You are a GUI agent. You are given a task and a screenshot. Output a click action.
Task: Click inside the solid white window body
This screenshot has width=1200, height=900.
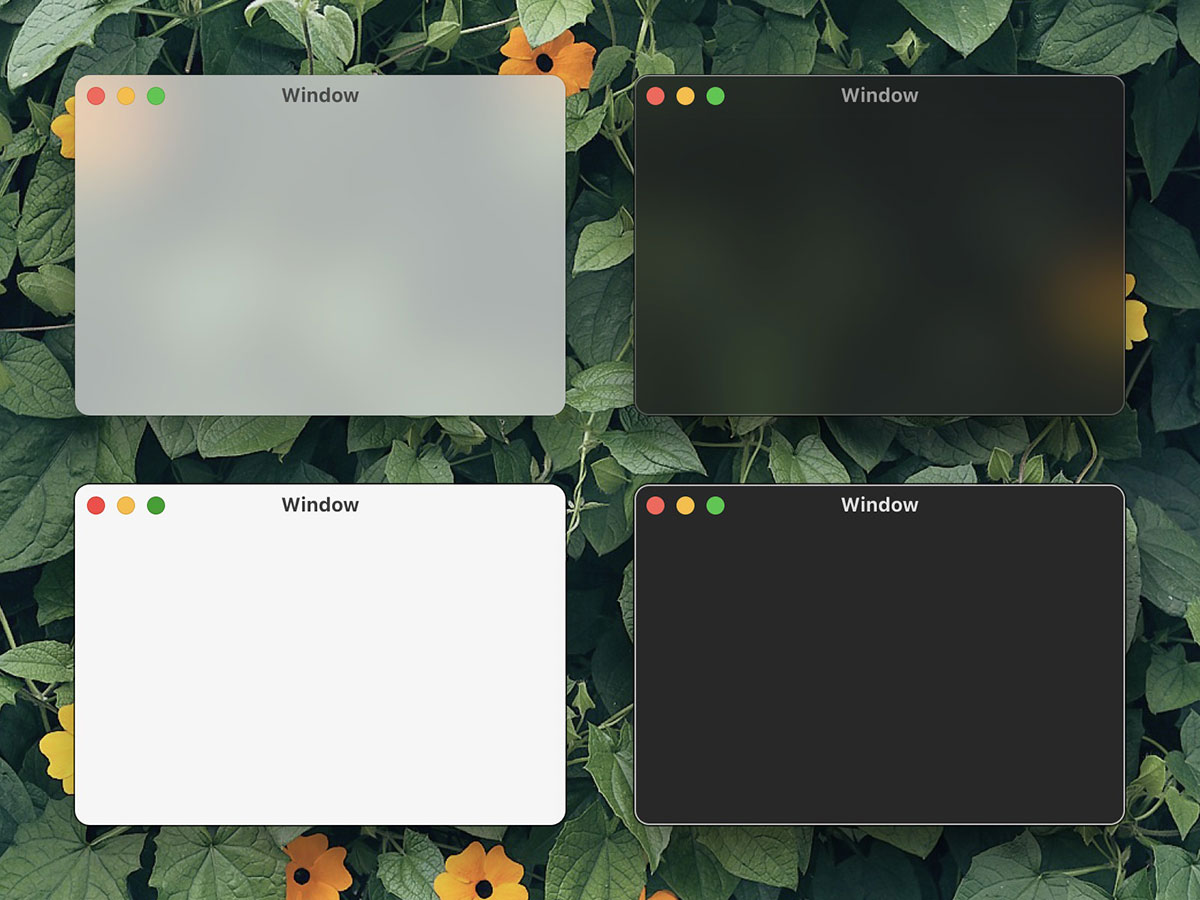pyautogui.click(x=320, y=670)
